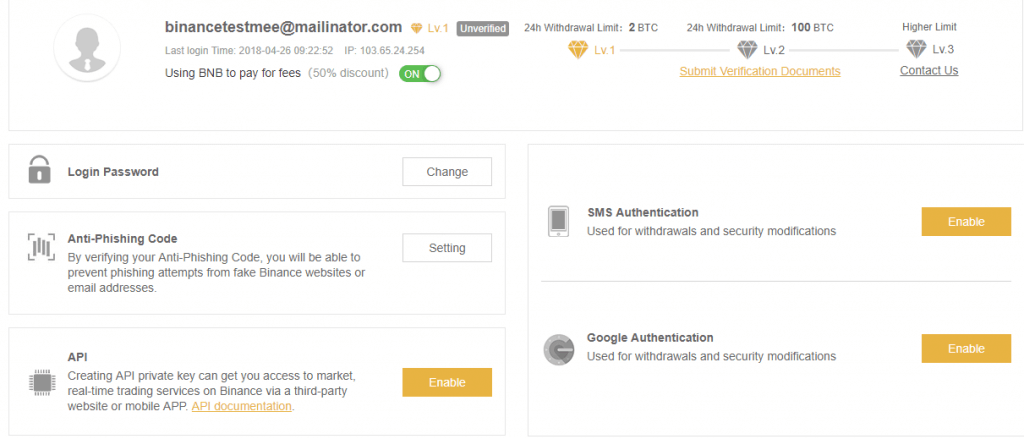Click the gold diamond beside the email's Lv.1
This screenshot has height=439, width=1024.
click(417, 29)
